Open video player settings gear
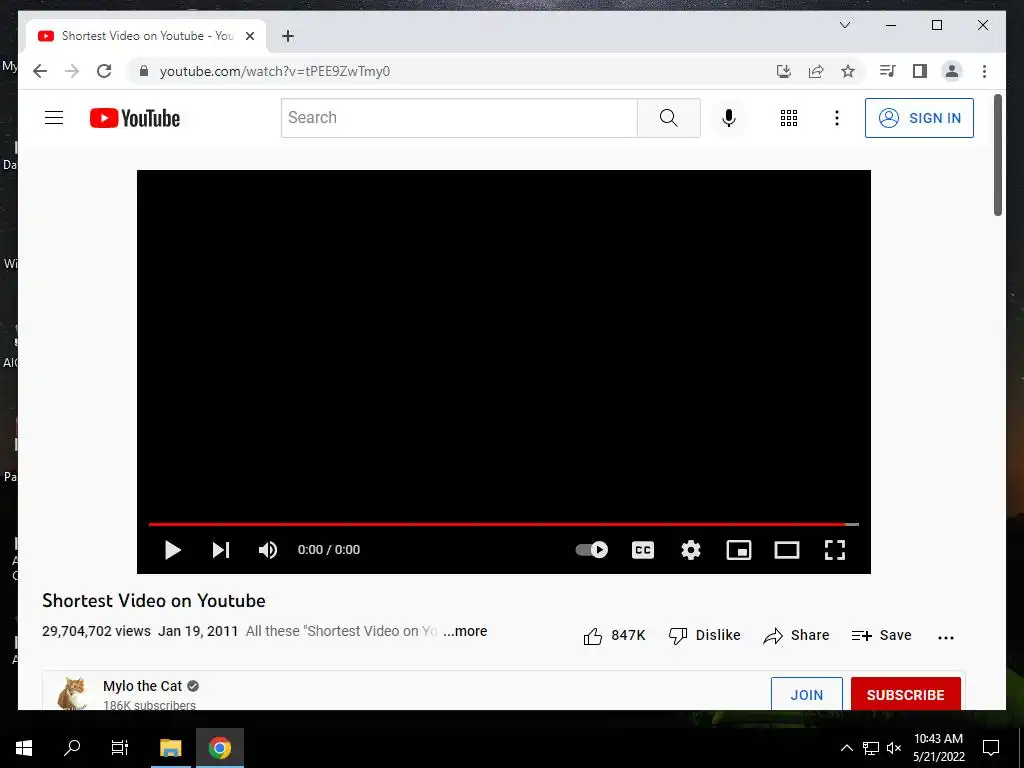The height and width of the screenshot is (768, 1024). 691,550
